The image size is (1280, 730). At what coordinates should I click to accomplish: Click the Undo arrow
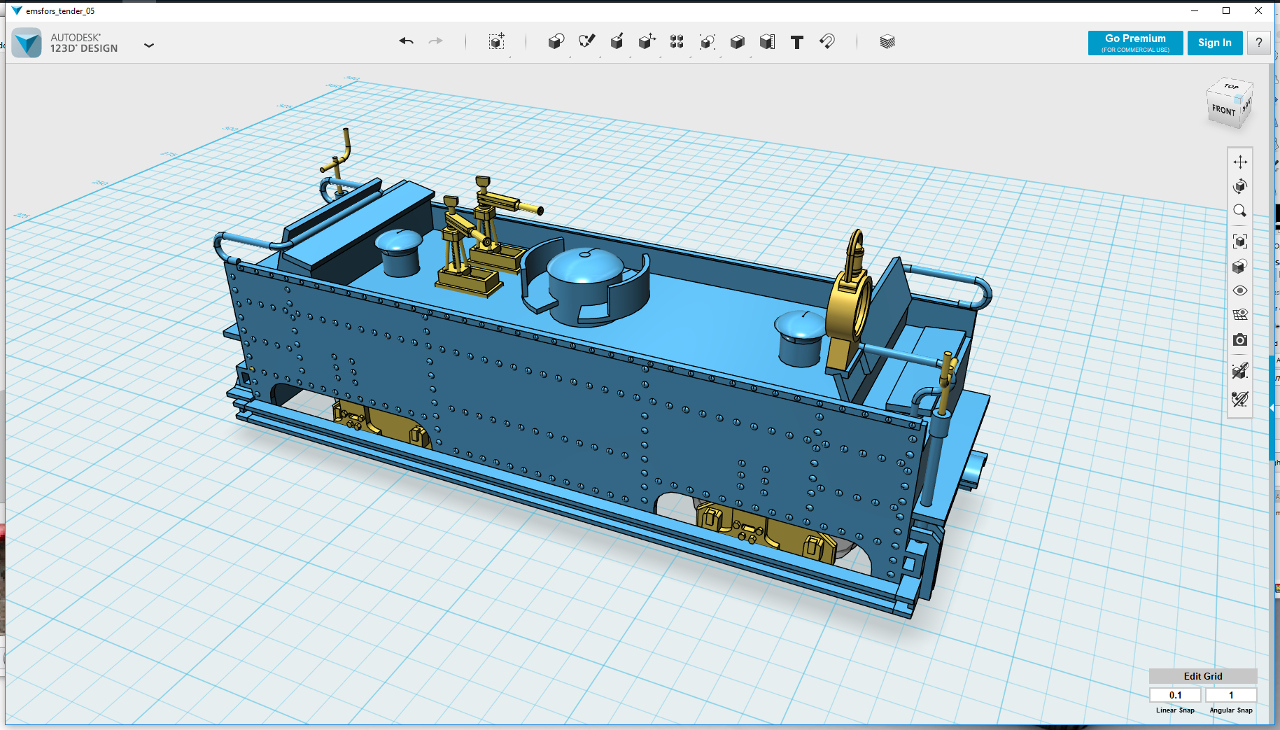click(406, 41)
